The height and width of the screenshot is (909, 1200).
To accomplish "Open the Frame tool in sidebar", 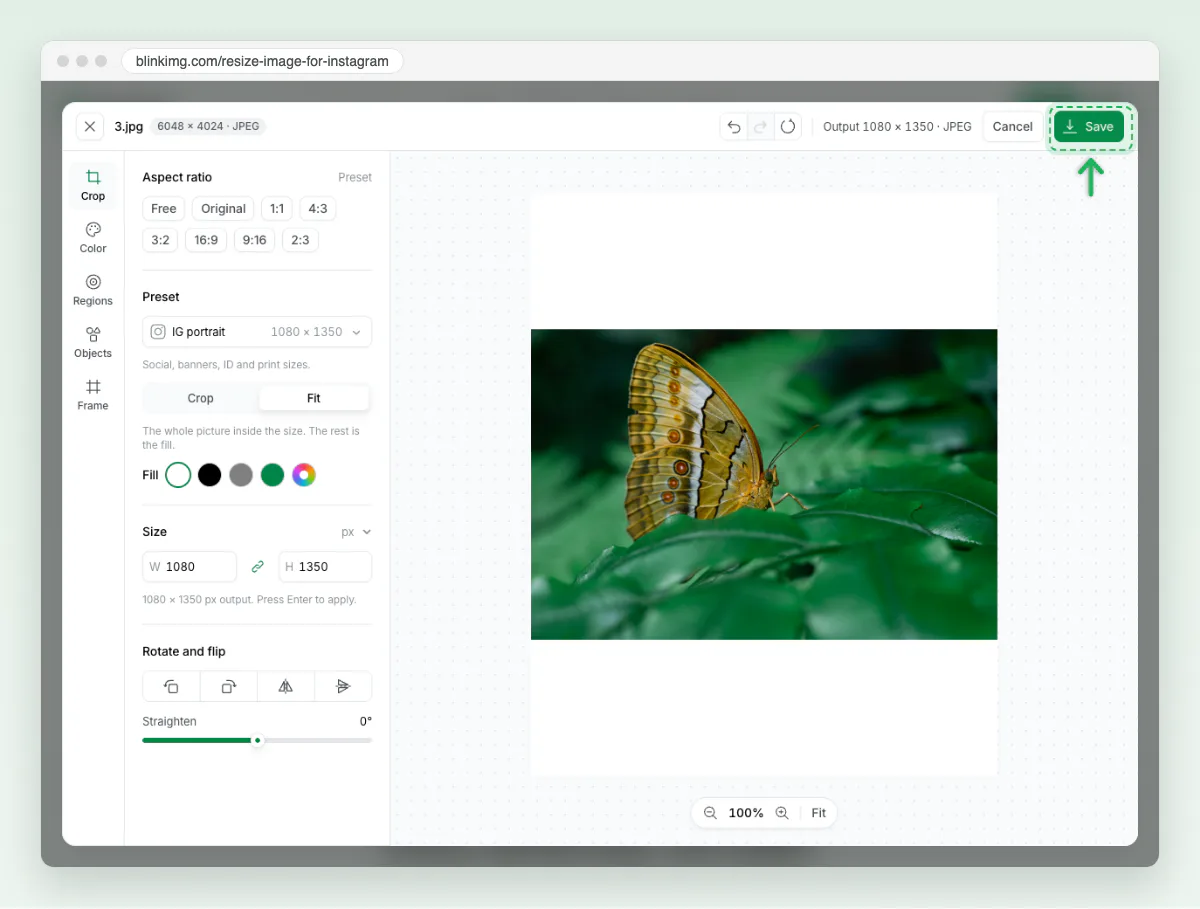I will pos(93,395).
